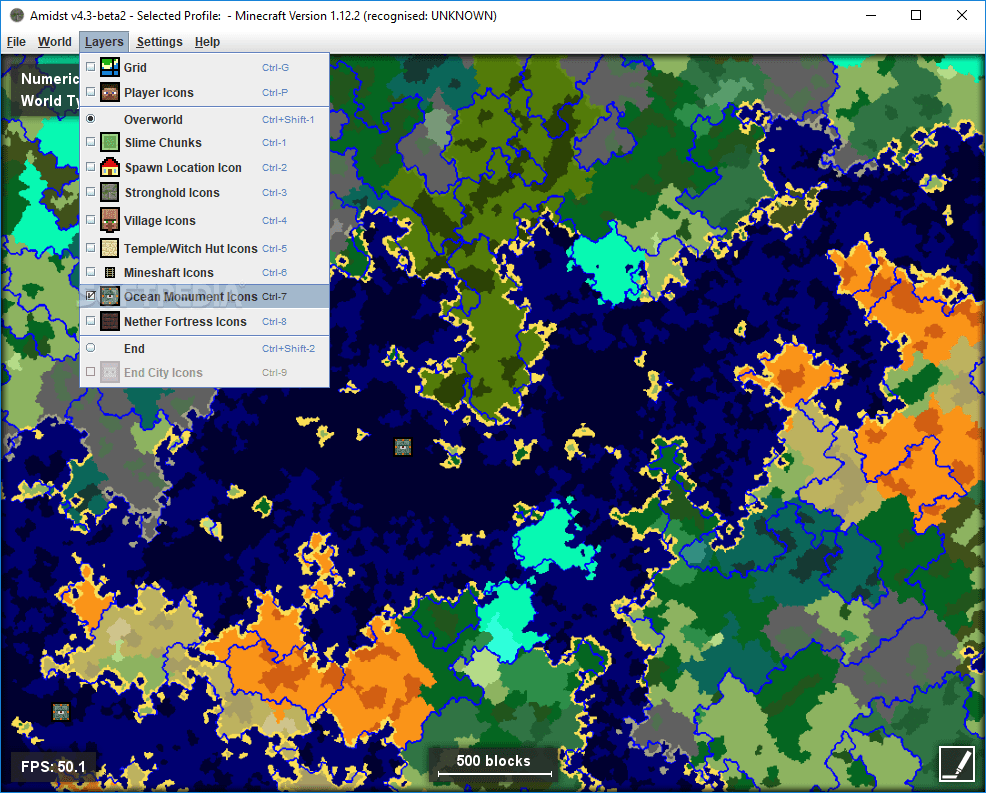Image resolution: width=986 pixels, height=793 pixels.
Task: Open the File menu
Action: coord(16,42)
